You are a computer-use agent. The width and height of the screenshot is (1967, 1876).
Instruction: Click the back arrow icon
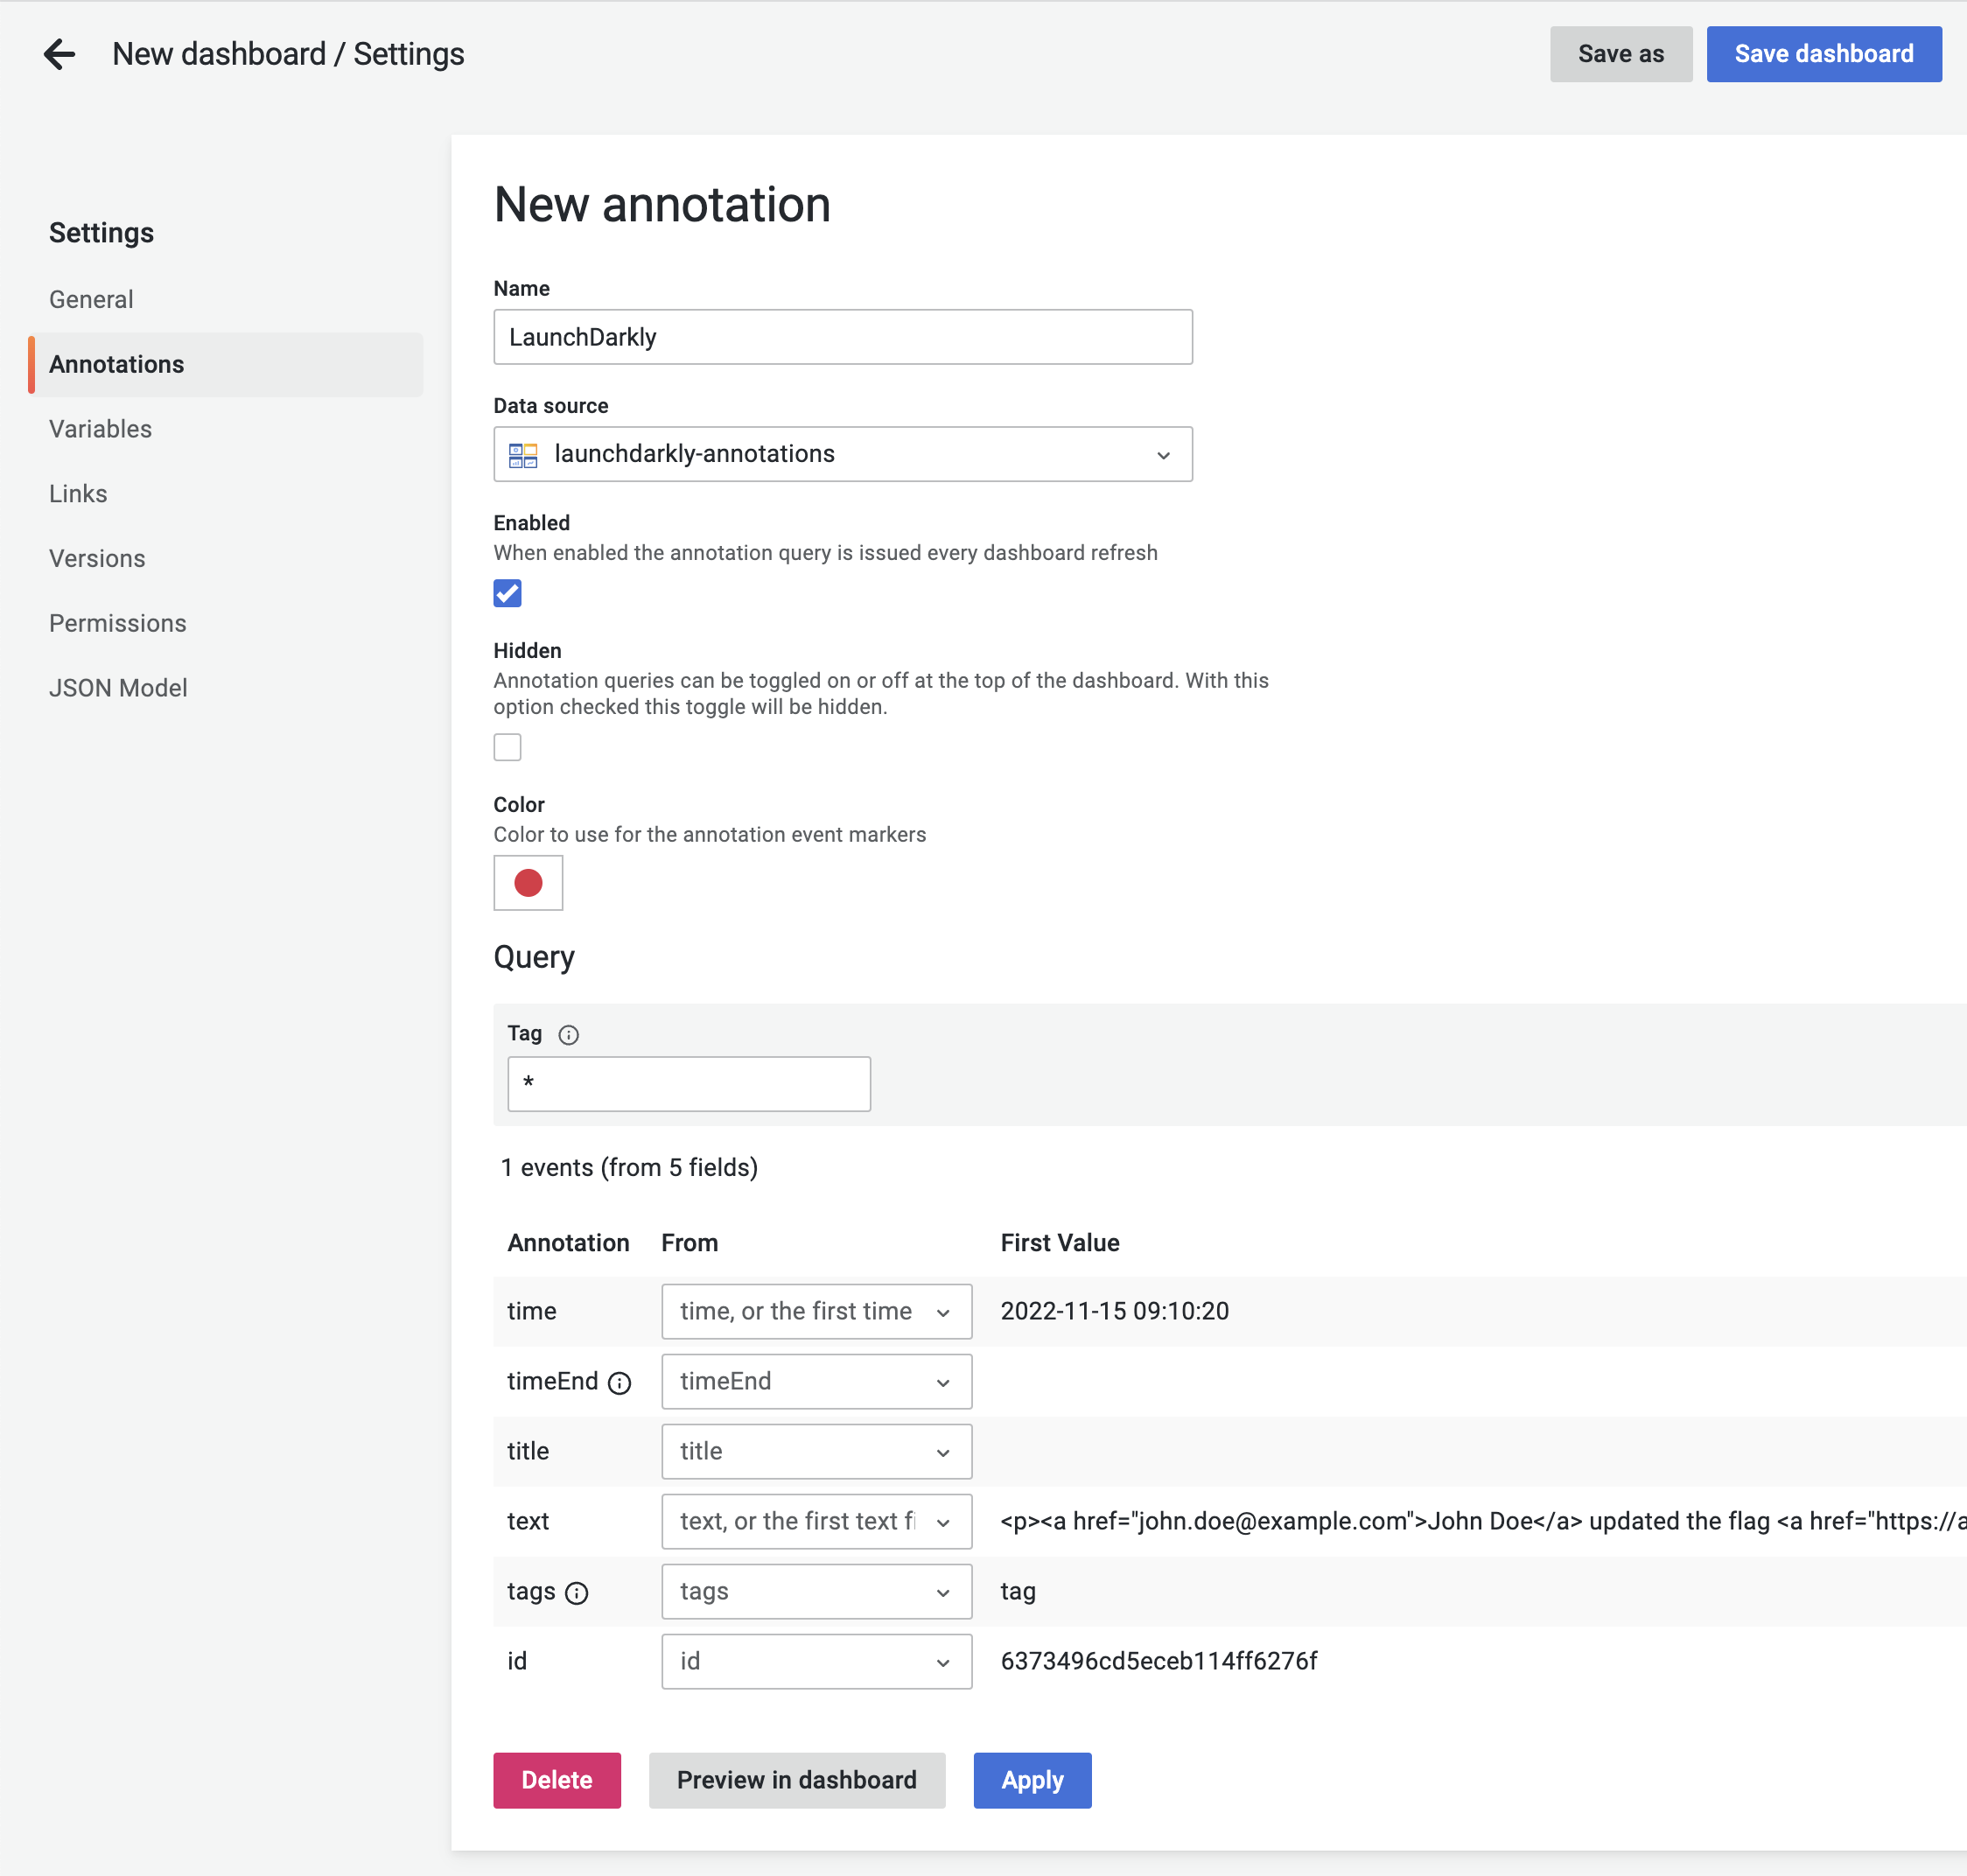tap(60, 54)
